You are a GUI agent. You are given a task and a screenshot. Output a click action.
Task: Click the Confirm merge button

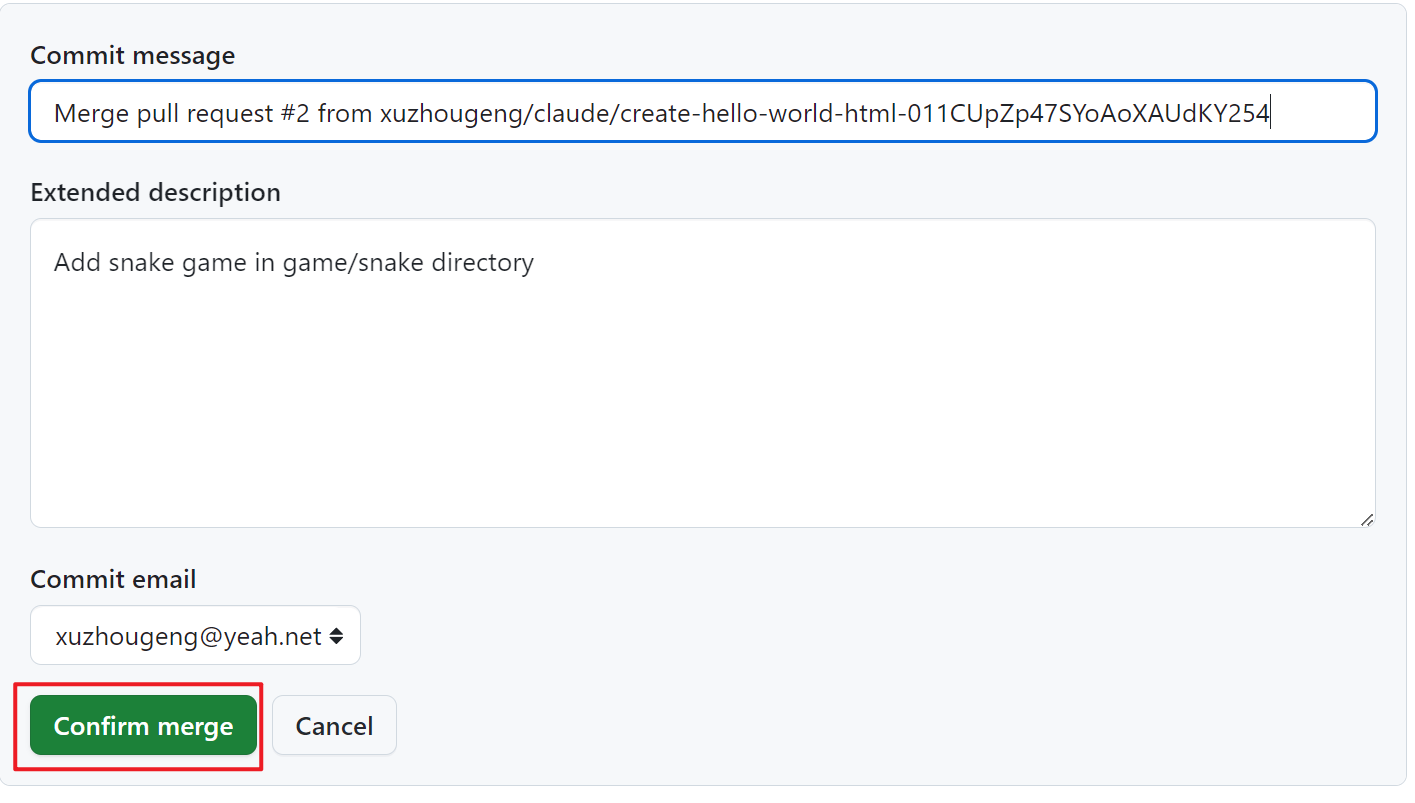[143, 726]
